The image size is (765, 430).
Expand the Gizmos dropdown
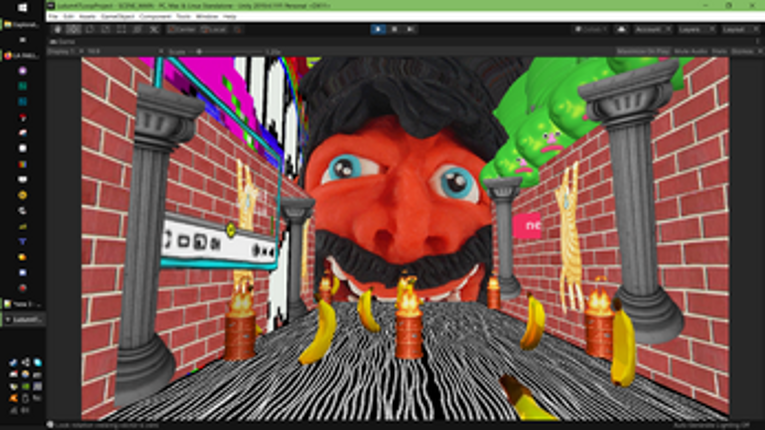(x=746, y=51)
